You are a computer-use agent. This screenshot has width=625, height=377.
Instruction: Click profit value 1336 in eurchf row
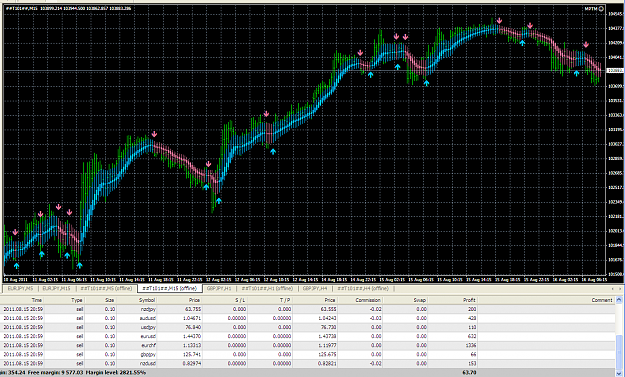[x=471, y=346]
